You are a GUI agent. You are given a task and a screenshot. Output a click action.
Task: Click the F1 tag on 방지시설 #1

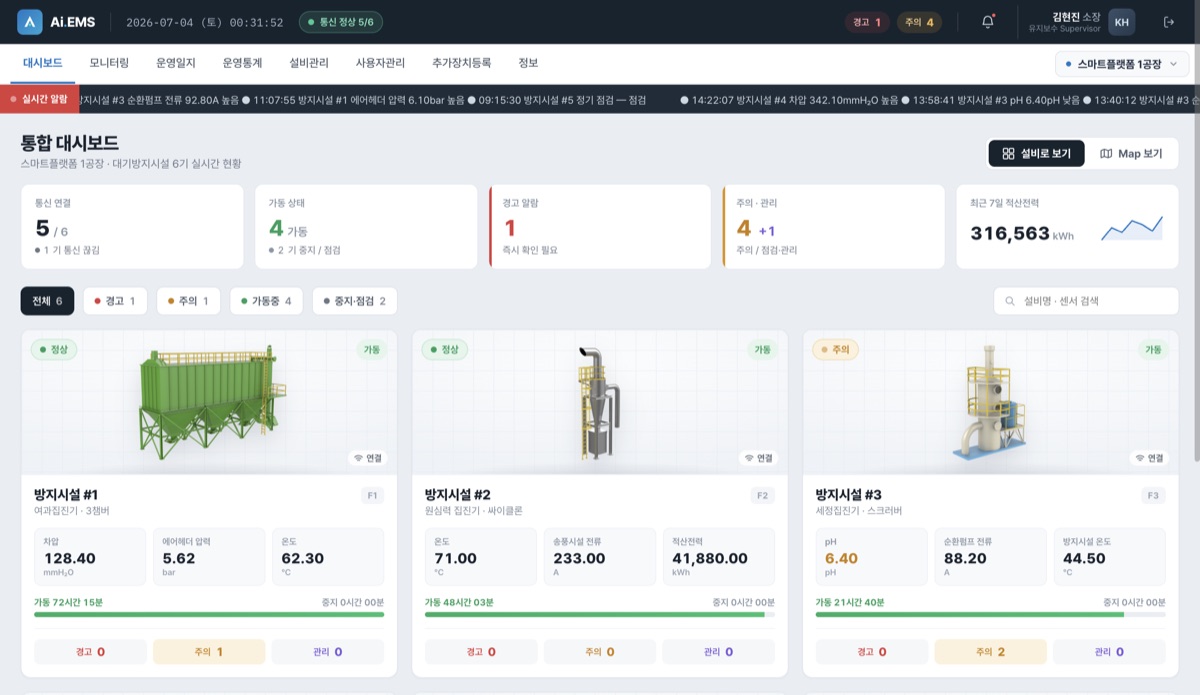(373, 495)
